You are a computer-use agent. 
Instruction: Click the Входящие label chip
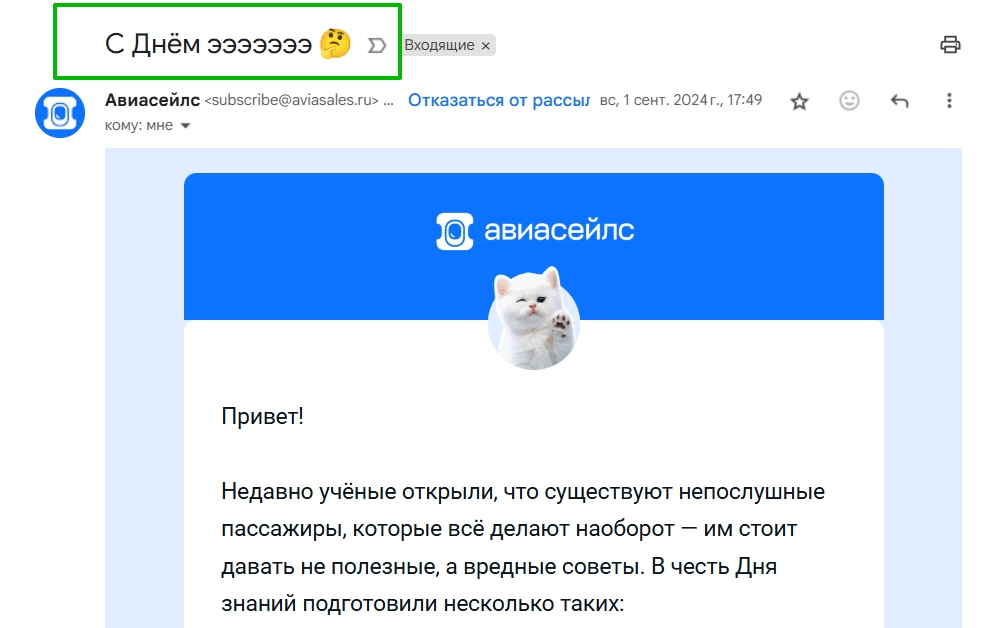(440, 45)
